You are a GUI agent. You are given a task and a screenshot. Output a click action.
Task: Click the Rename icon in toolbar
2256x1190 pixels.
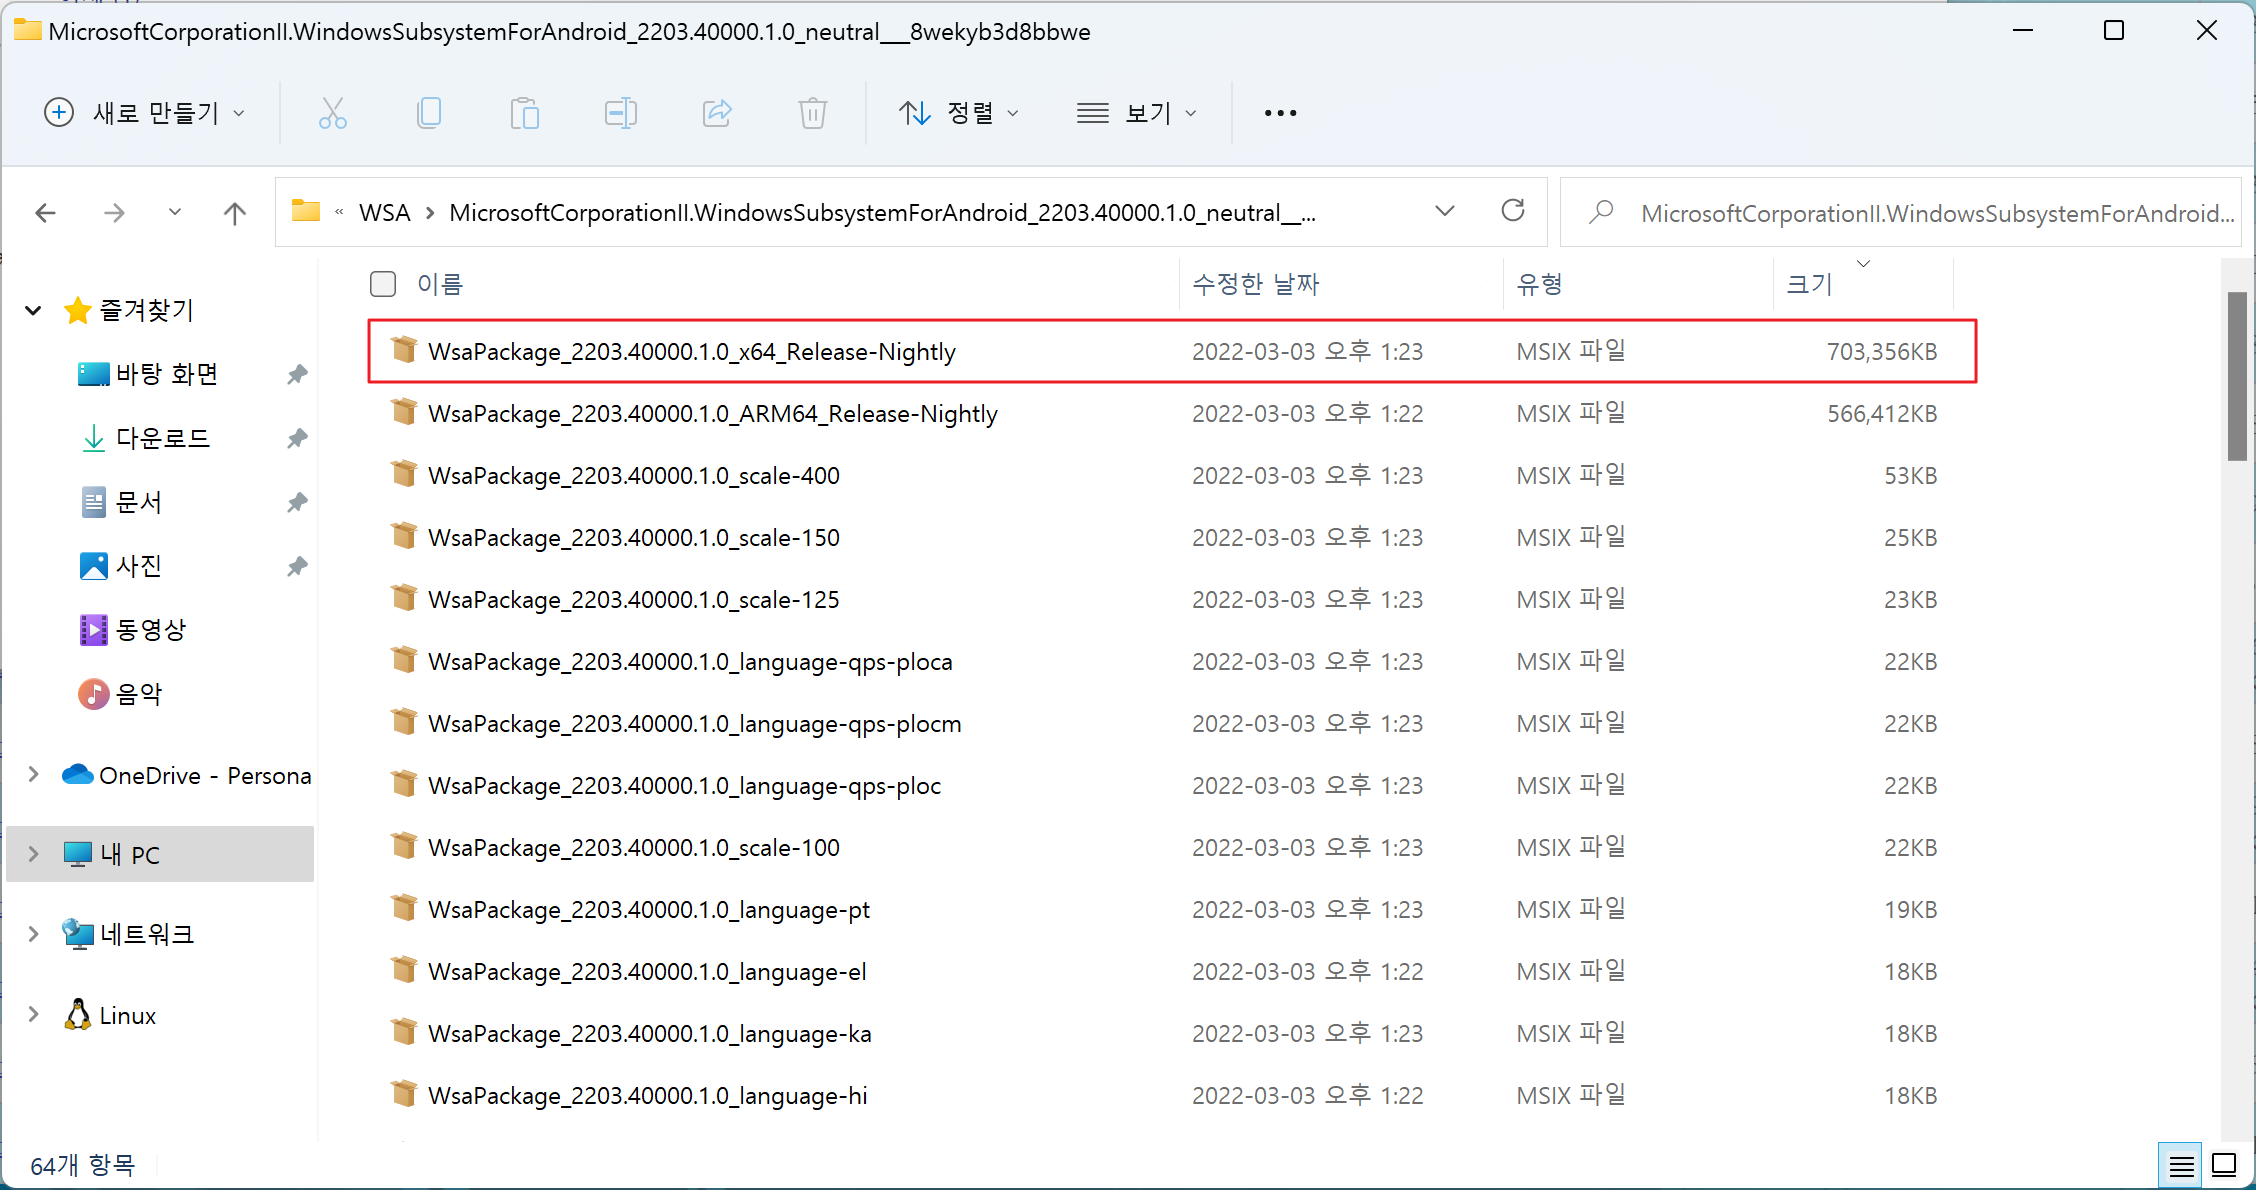click(620, 113)
